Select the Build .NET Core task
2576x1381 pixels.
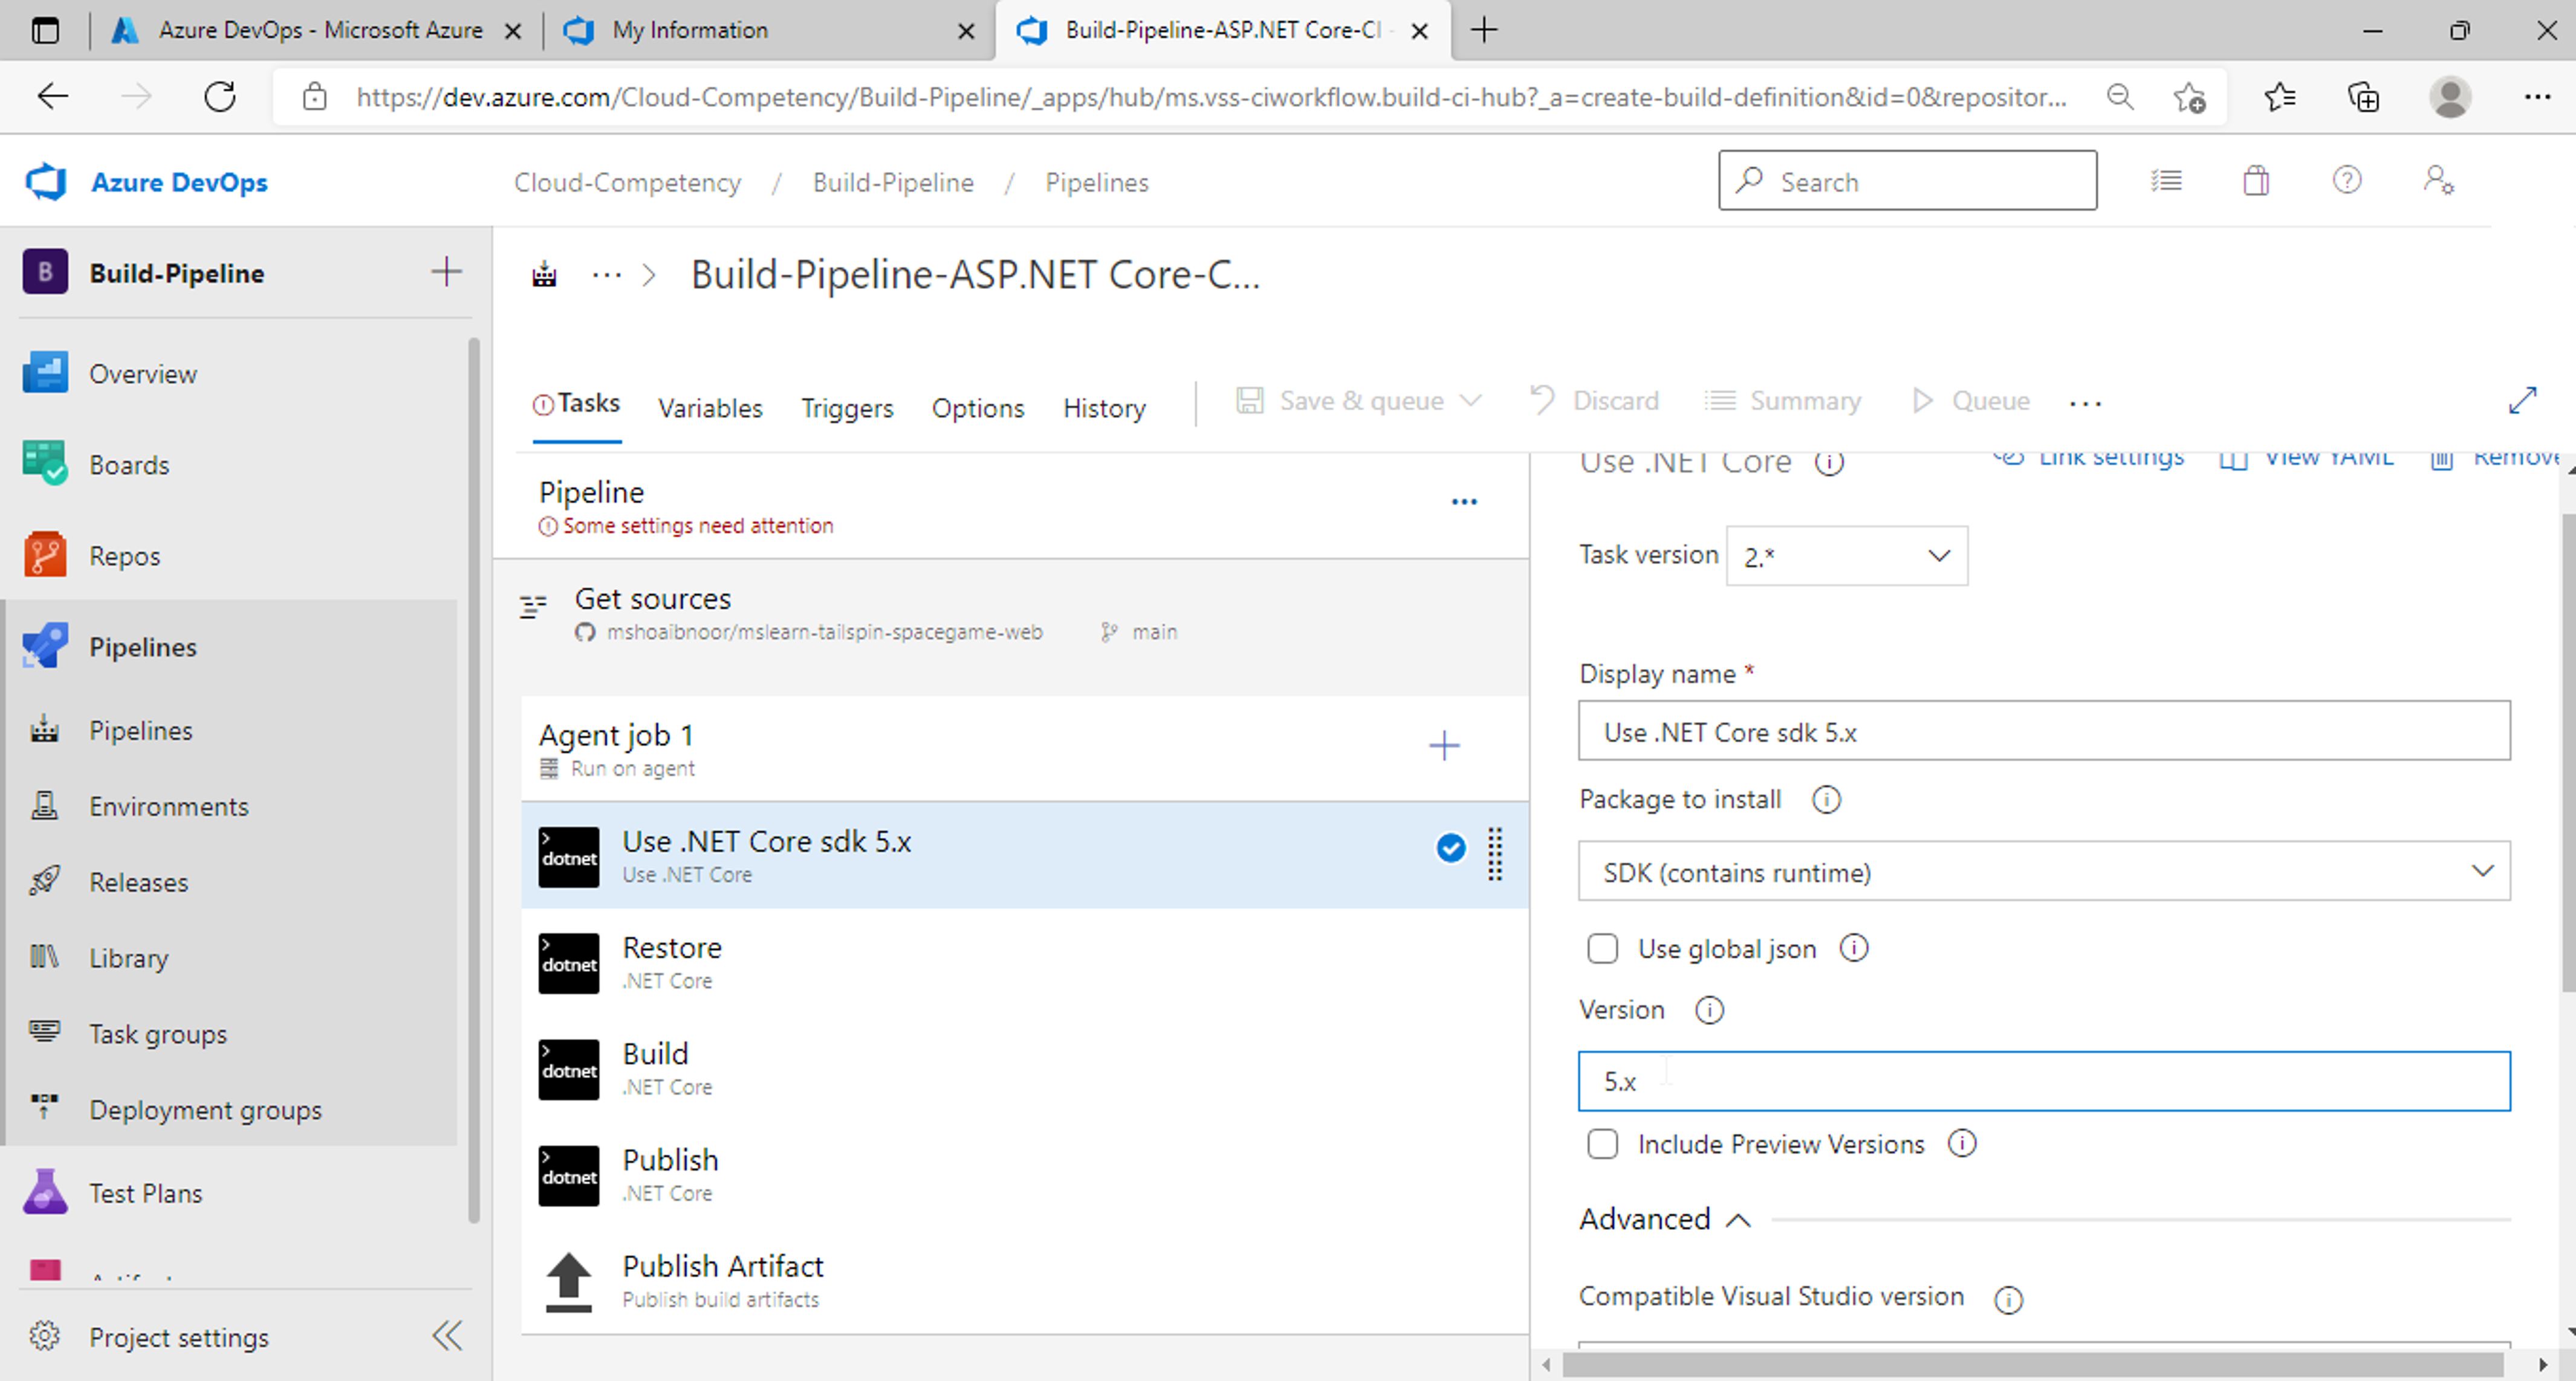pos(1025,1068)
